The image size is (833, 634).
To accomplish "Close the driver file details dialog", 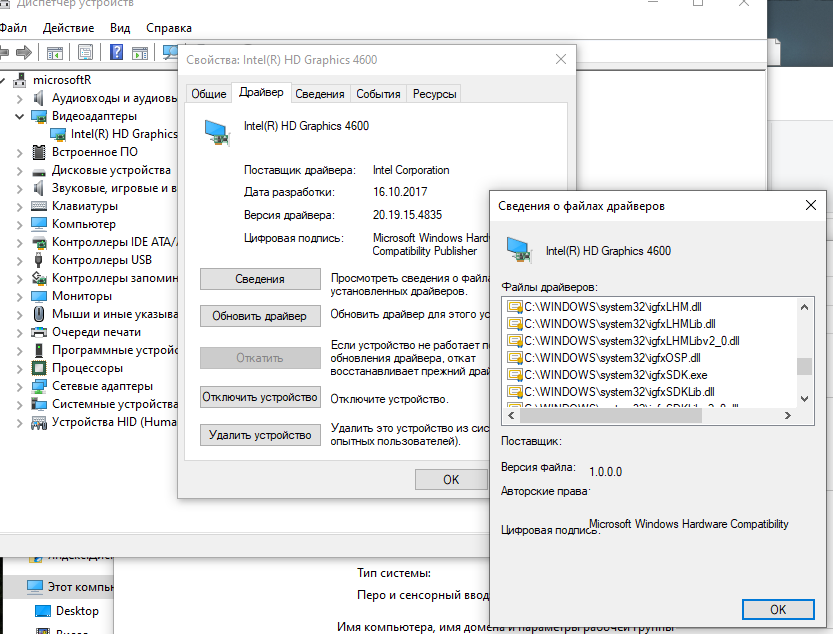I will [x=811, y=205].
